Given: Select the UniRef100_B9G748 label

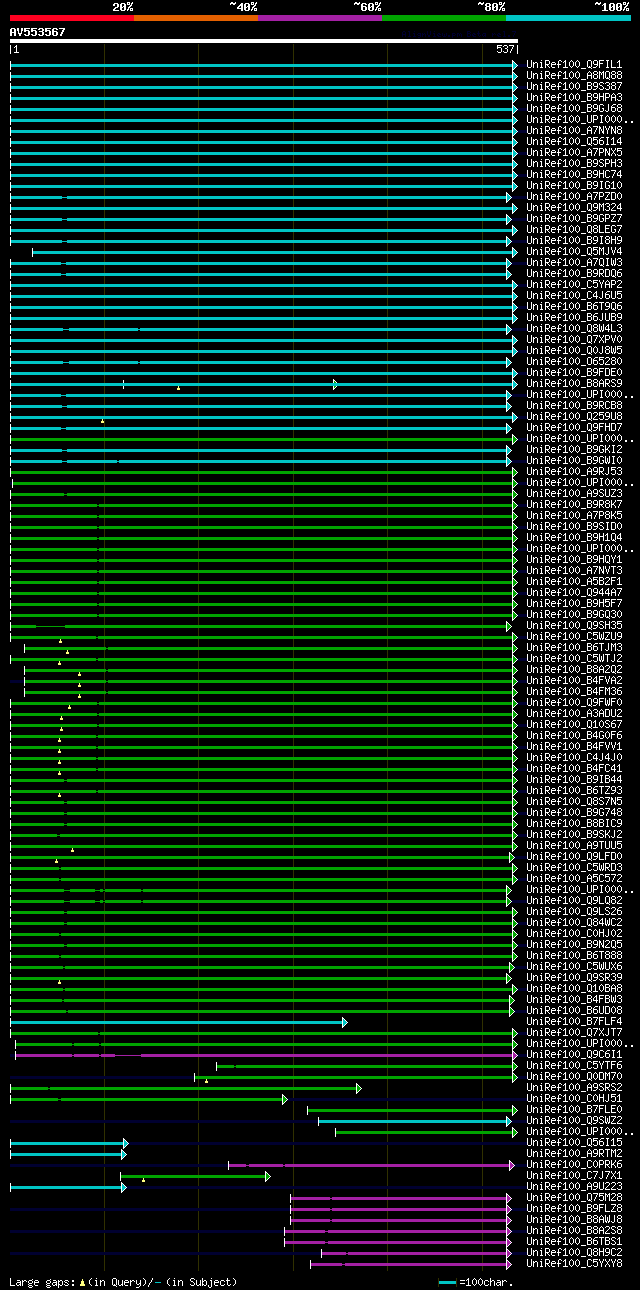Looking at the screenshot, I should pyautogui.click(x=574, y=812).
